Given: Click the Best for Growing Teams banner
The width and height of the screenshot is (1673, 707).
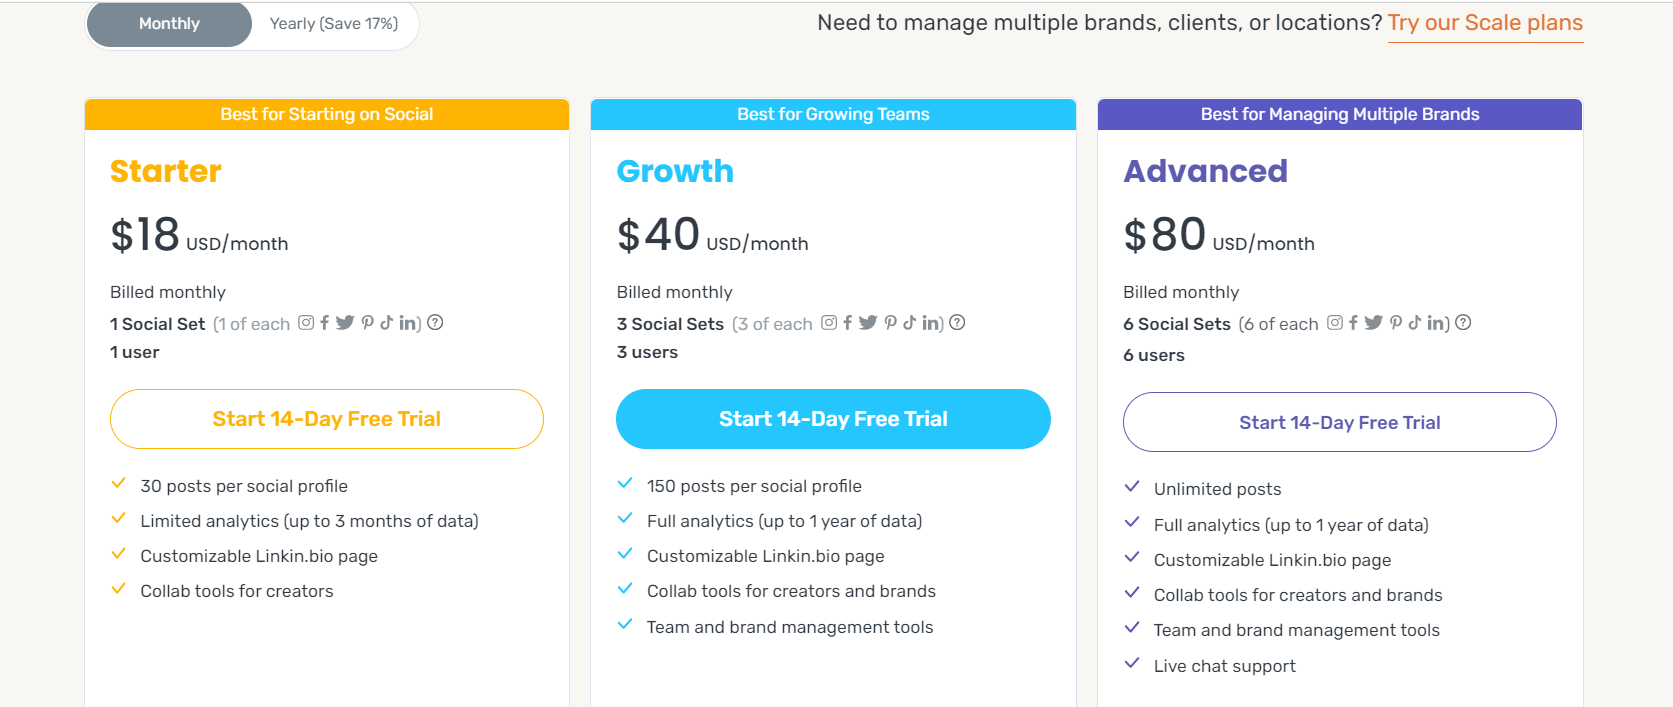Looking at the screenshot, I should point(833,114).
